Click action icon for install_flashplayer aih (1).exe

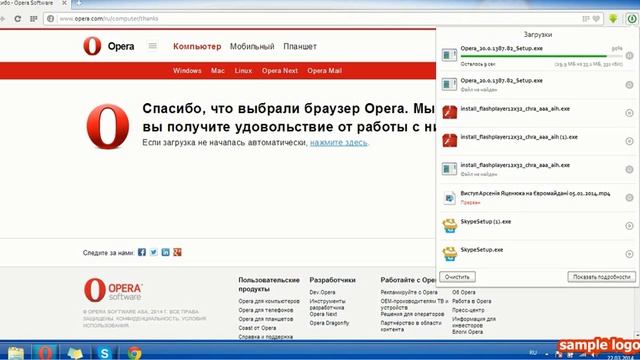click(629, 141)
